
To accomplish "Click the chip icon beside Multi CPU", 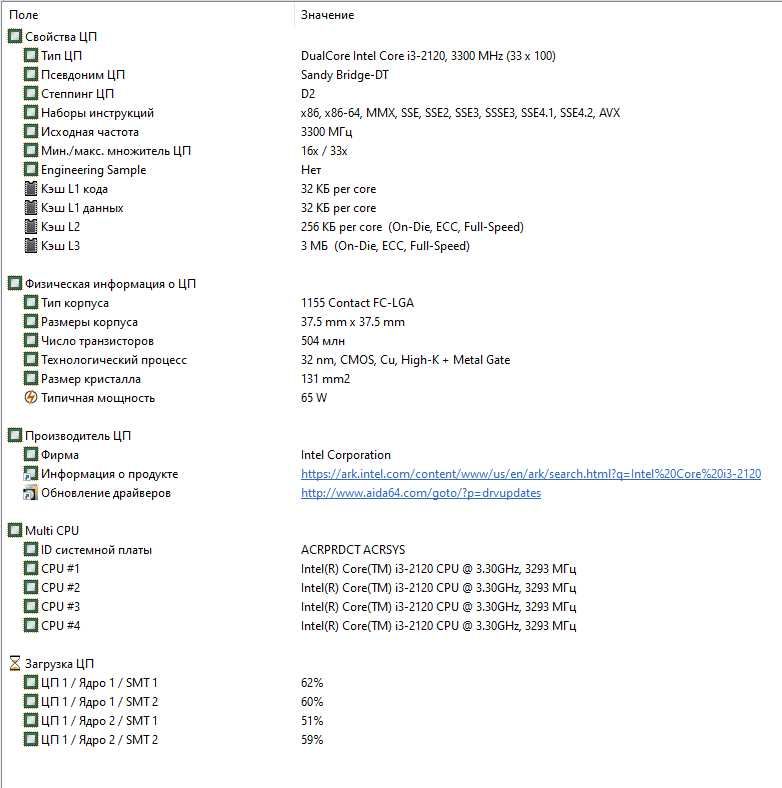I will tap(15, 531).
